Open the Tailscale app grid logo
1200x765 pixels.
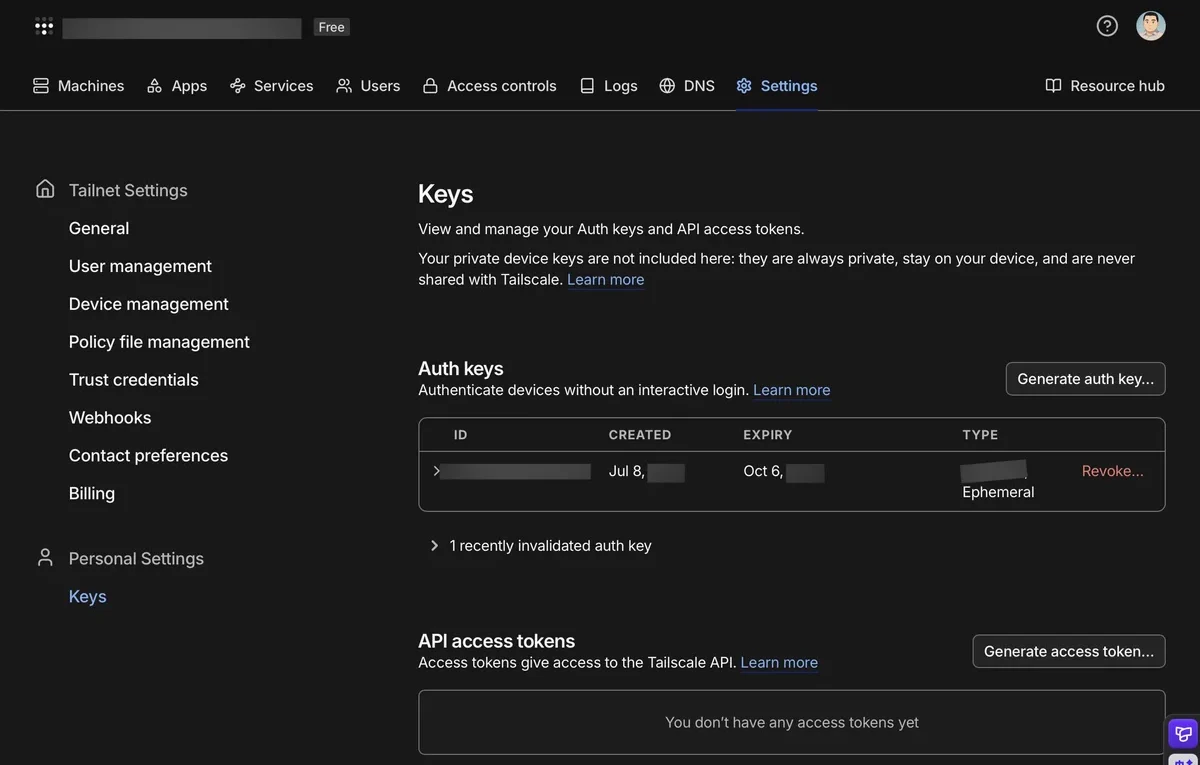[x=44, y=27]
